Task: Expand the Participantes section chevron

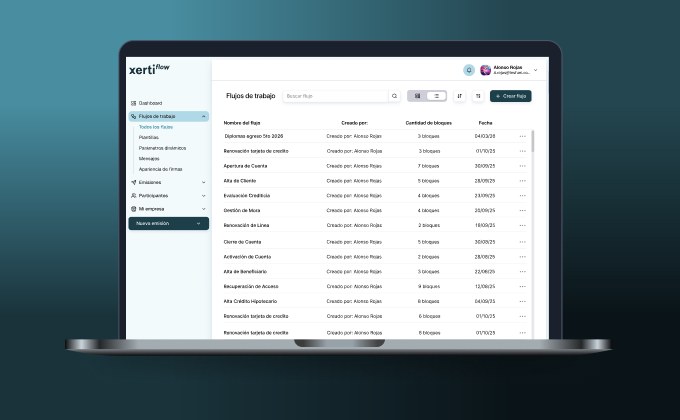Action: [x=203, y=196]
